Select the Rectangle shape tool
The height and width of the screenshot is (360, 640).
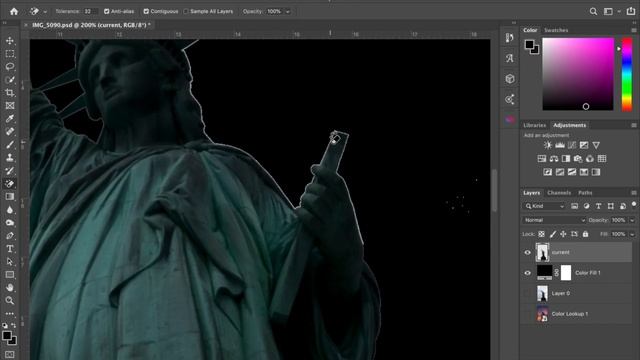pos(10,275)
